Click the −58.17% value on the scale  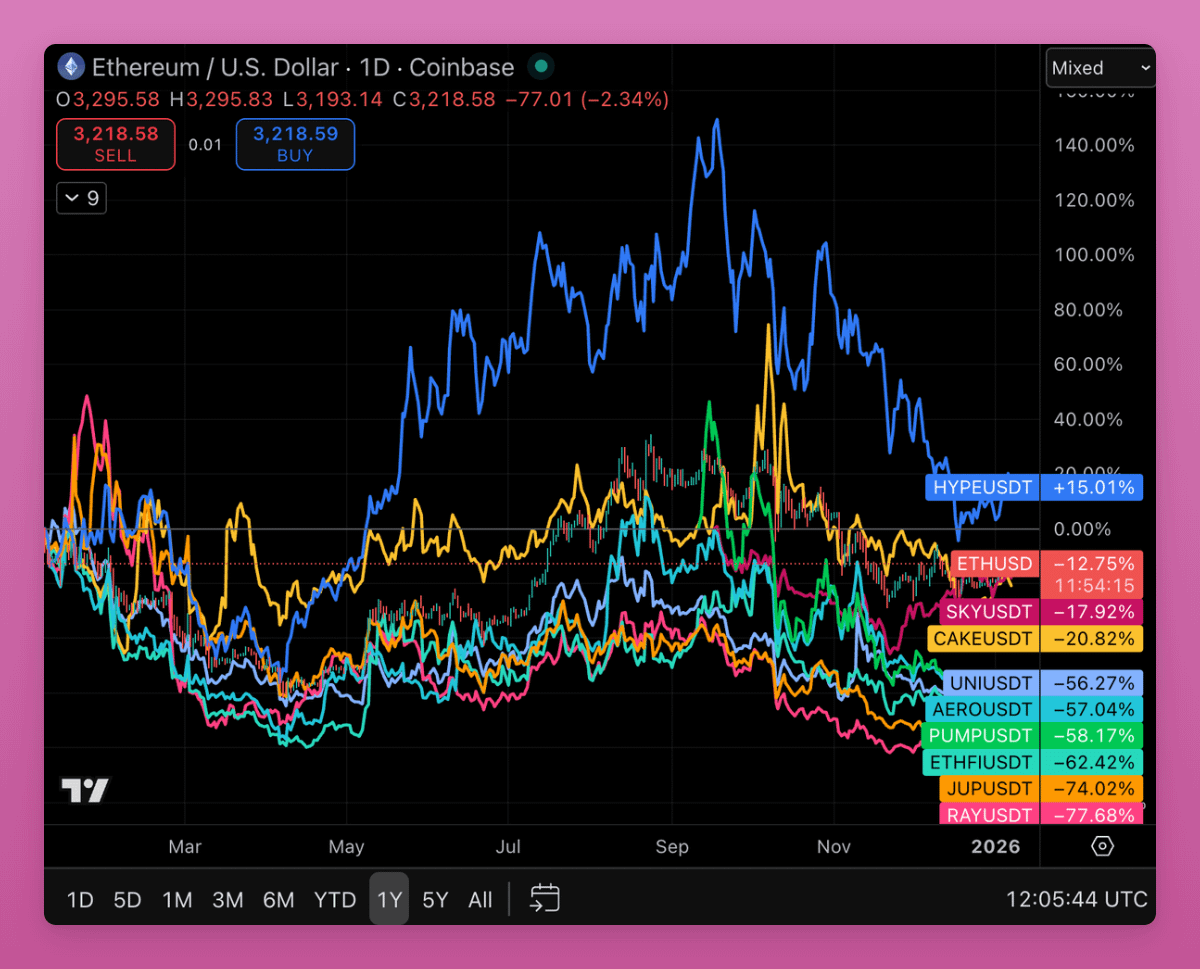1094,736
